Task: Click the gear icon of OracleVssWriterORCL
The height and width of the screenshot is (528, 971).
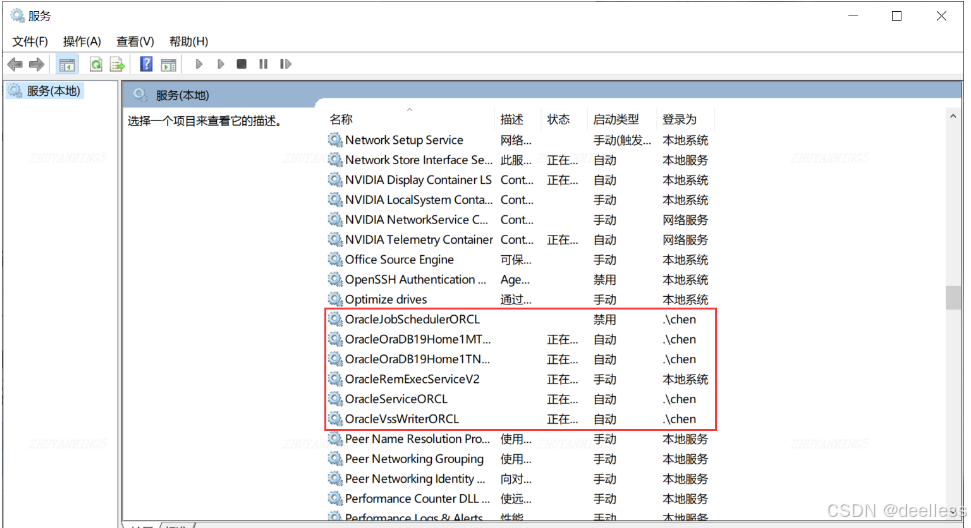Action: coord(335,418)
